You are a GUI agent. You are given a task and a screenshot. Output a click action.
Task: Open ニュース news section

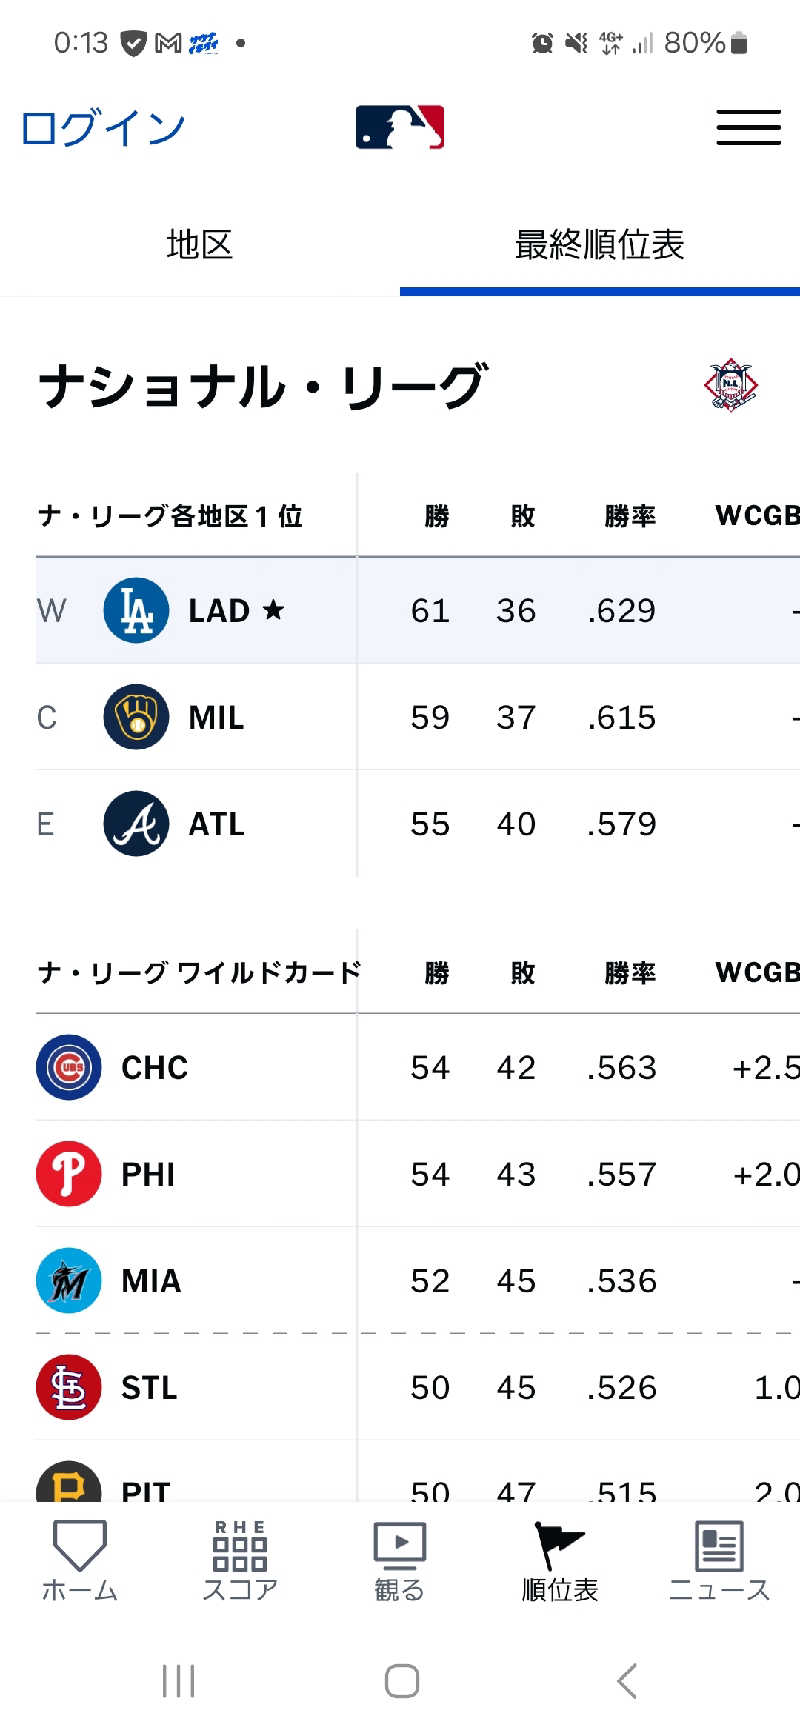click(x=719, y=1562)
